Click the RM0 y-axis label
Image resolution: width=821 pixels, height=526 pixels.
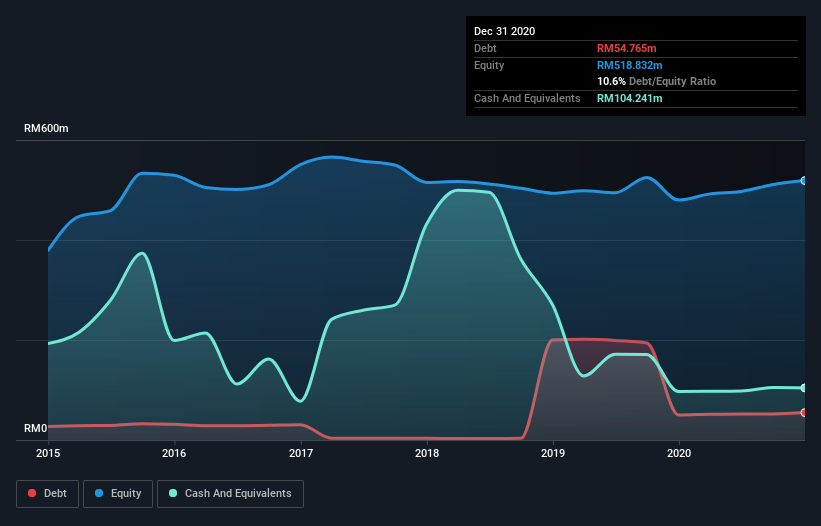click(x=36, y=428)
